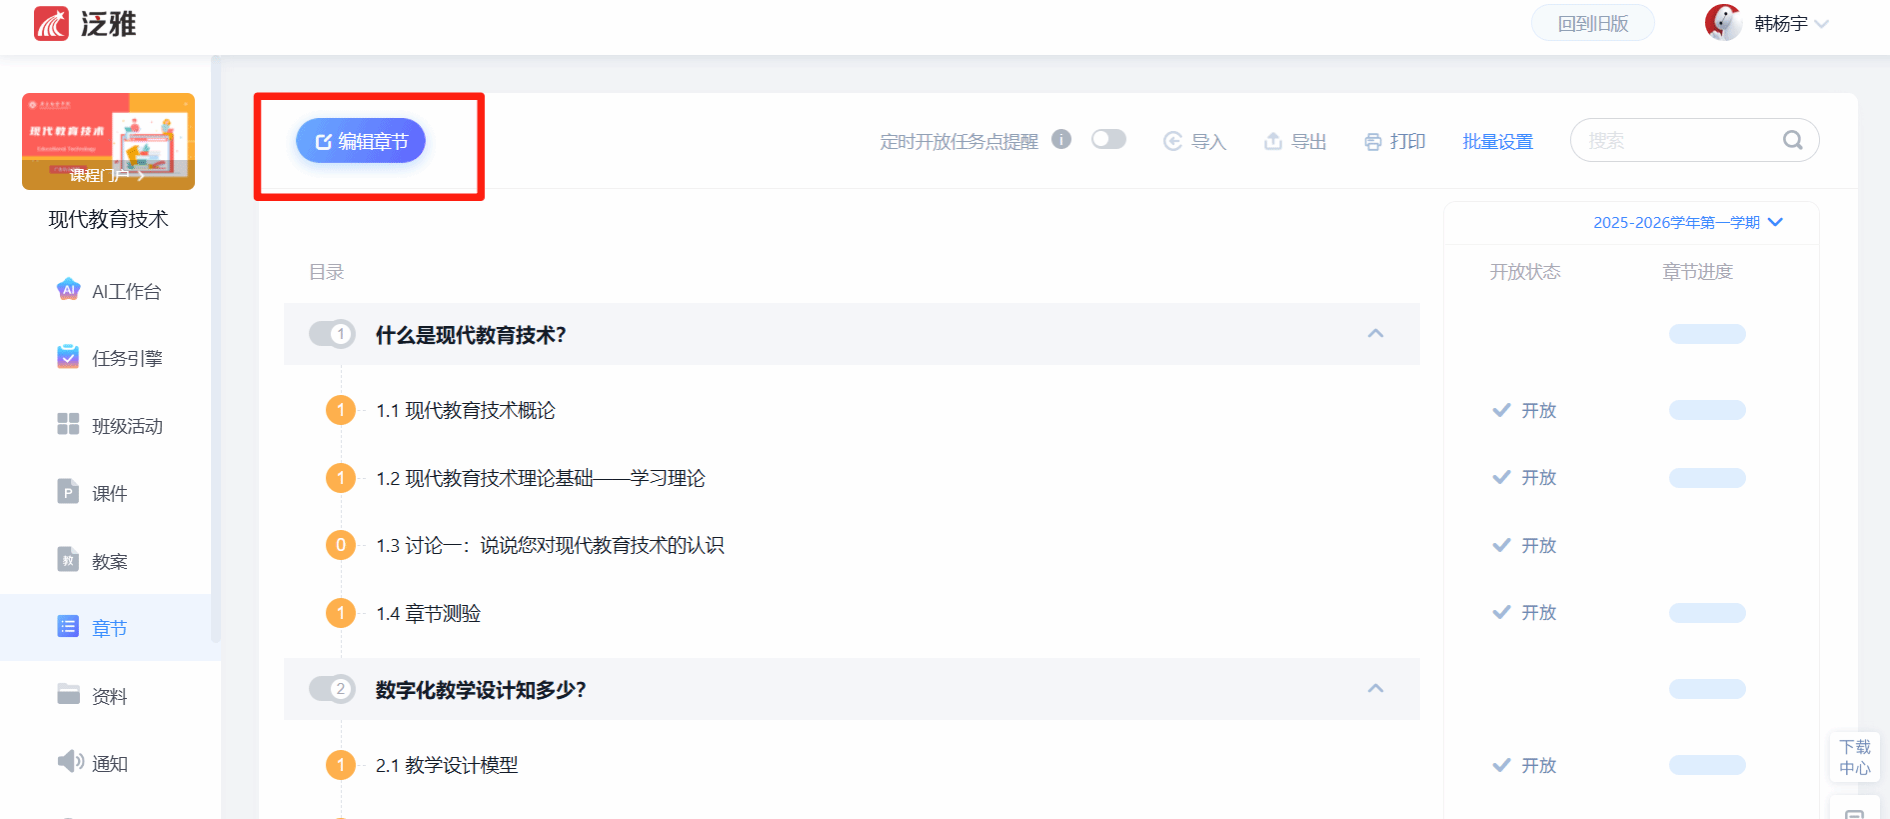Click the 导入 import icon

1173,141
